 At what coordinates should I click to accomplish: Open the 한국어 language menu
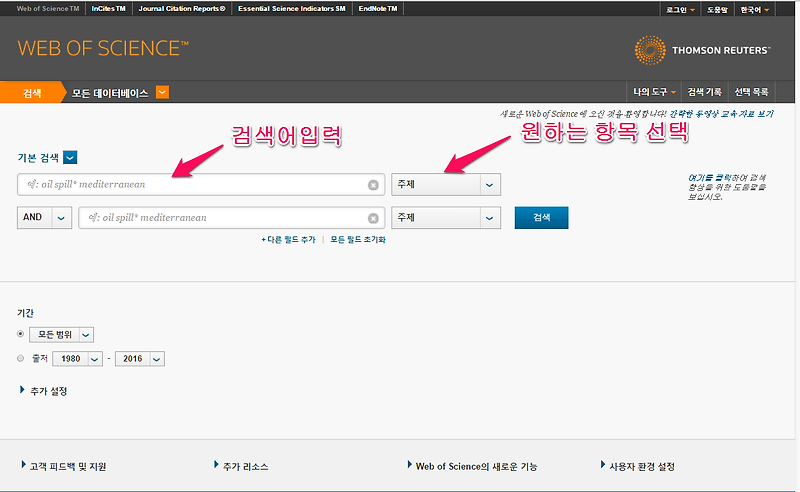(x=755, y=10)
